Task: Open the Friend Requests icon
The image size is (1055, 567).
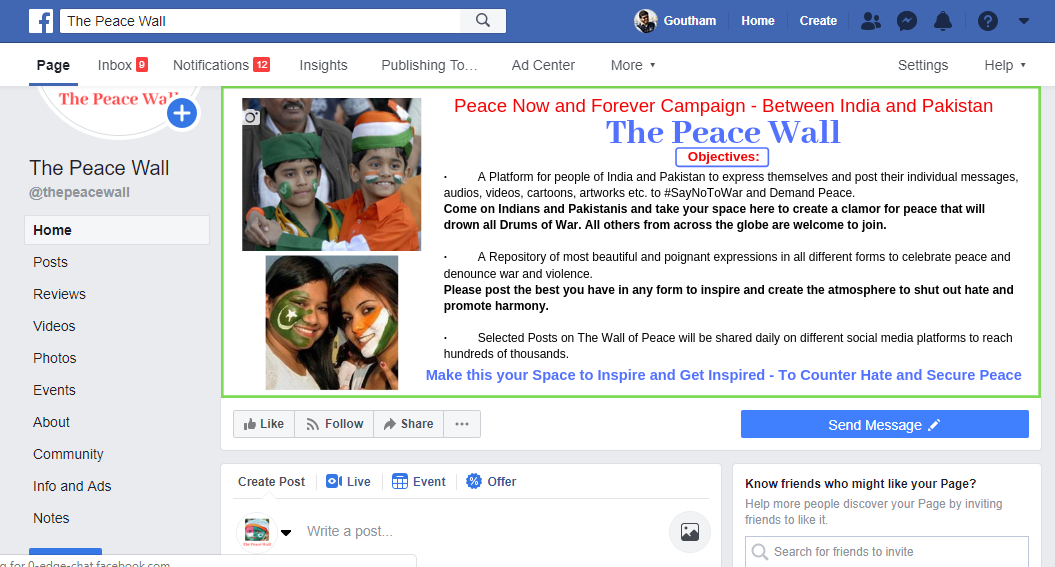Action: coord(871,21)
